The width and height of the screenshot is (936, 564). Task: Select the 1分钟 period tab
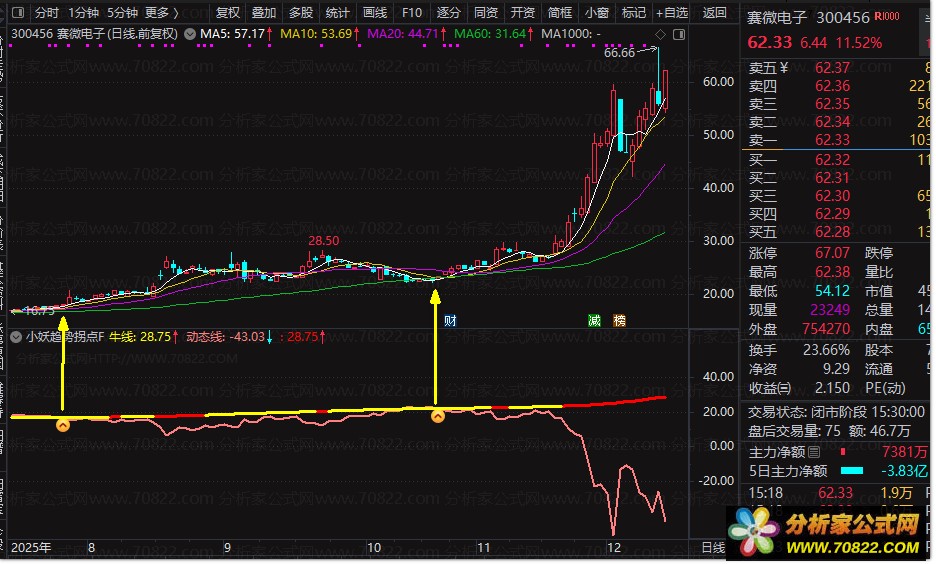pyautogui.click(x=82, y=12)
